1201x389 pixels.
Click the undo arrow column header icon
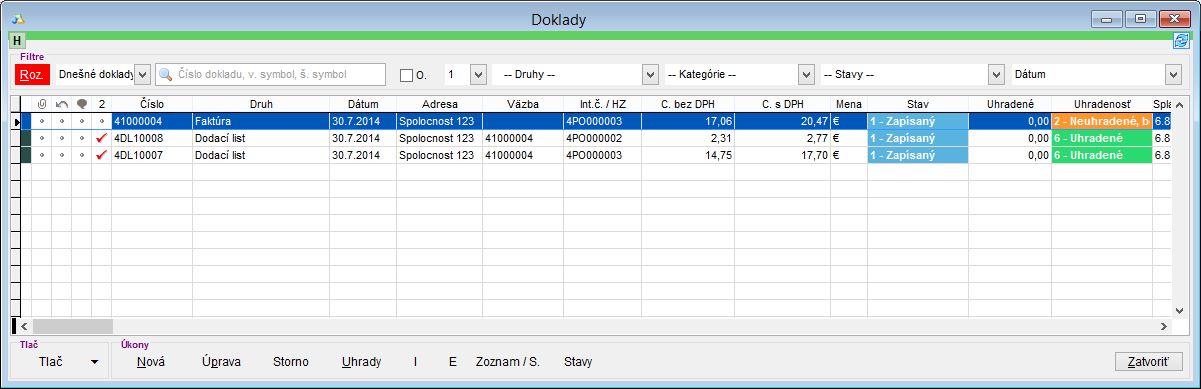[x=62, y=103]
